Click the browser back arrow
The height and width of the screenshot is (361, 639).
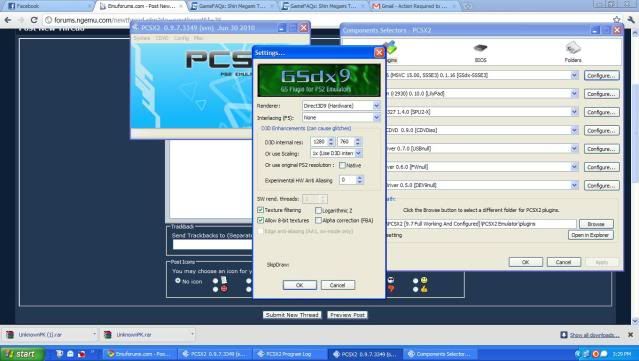click(8, 20)
